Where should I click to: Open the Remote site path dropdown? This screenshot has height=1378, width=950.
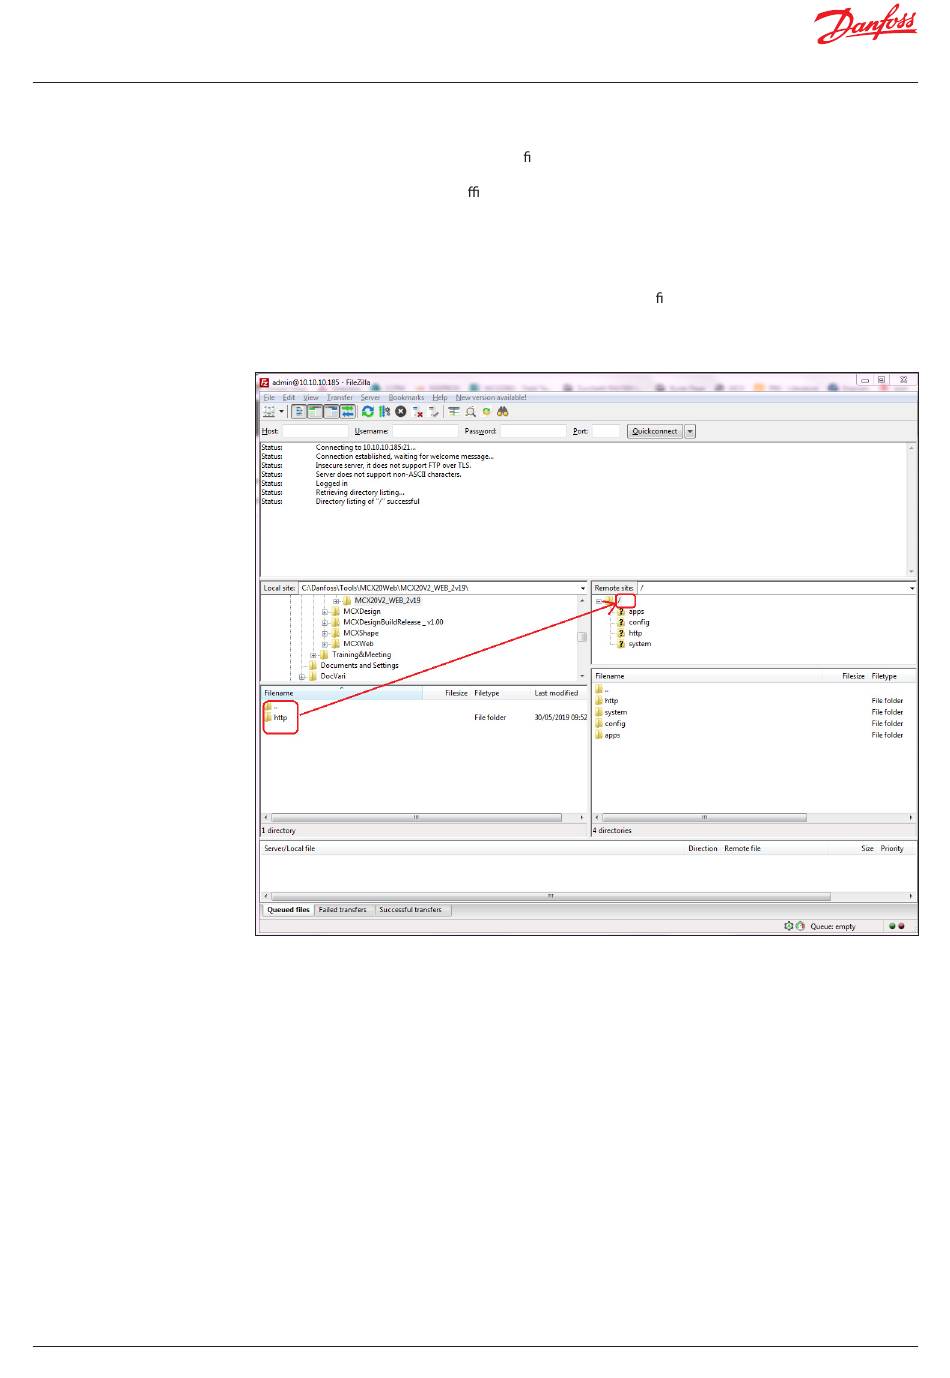tap(912, 588)
